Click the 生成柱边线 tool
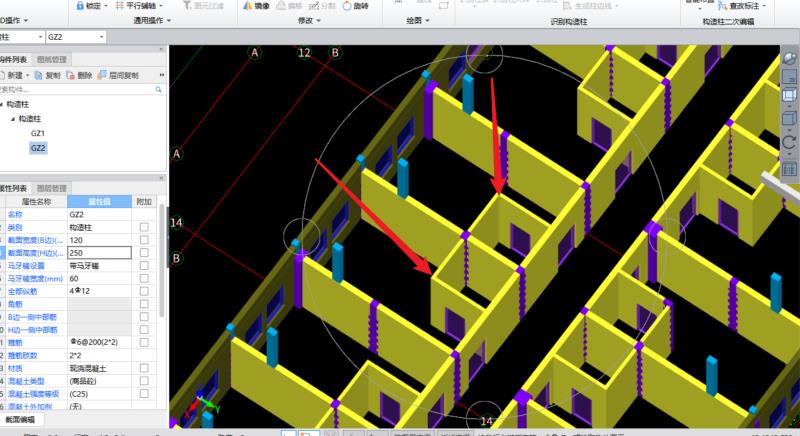 [591, 6]
